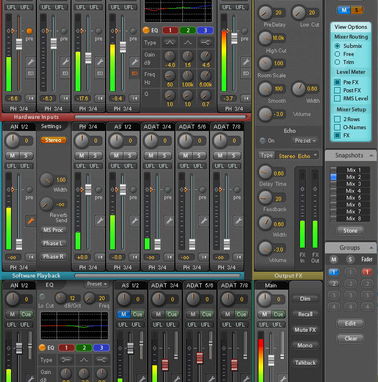The height and width of the screenshot is (382, 378).
Task: Open wrench settings on Software Playback PH 3/4
Action: (x=100, y=220)
